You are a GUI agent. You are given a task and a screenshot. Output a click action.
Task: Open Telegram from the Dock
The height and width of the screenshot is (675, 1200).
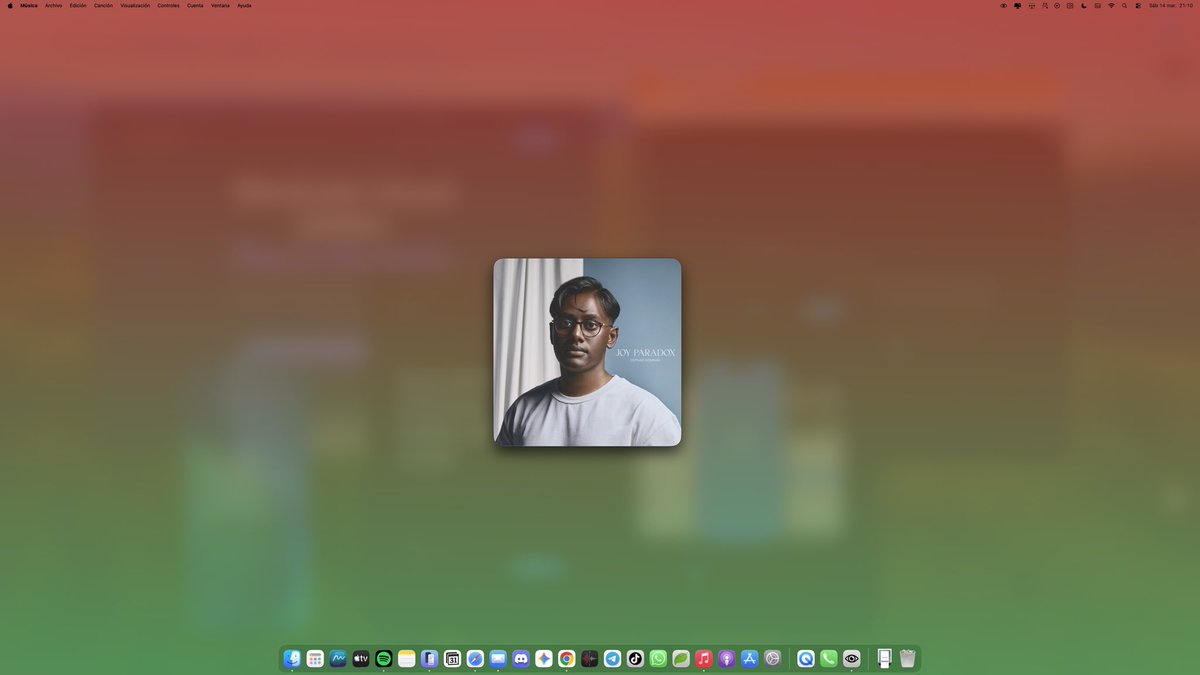pos(612,658)
